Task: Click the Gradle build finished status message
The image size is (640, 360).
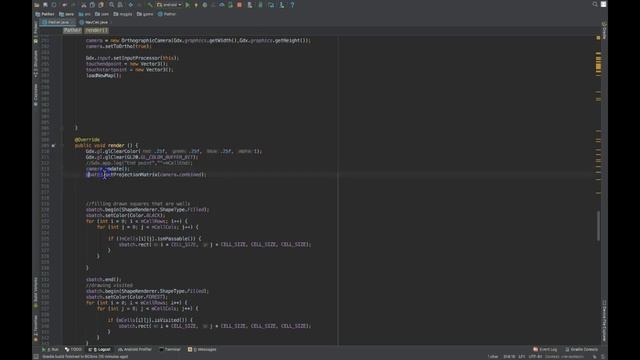Action: (85, 357)
